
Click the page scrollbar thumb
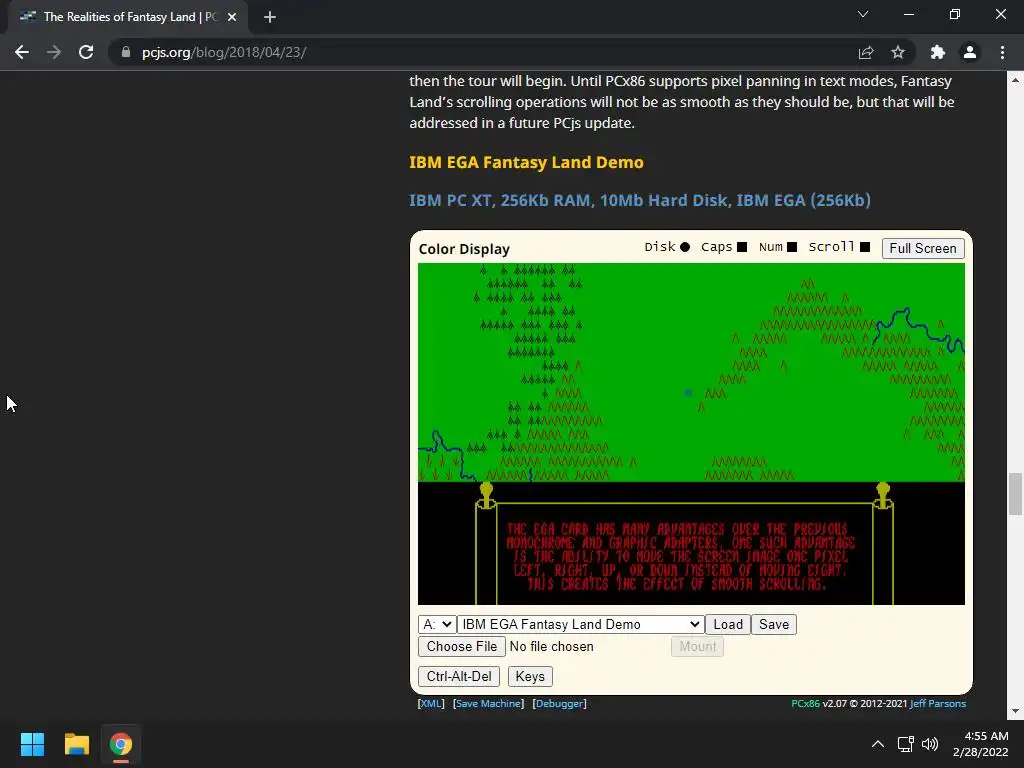1015,494
